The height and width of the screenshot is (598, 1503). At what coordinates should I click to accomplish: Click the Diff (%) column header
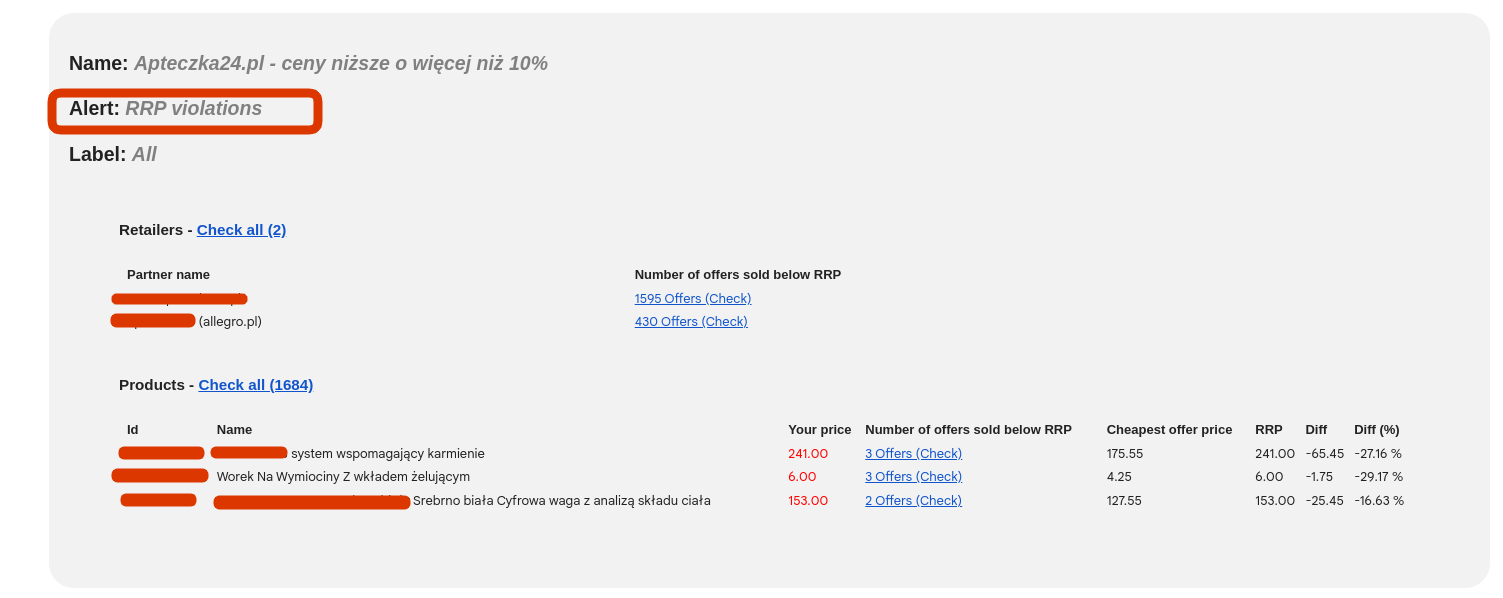[x=1376, y=430]
